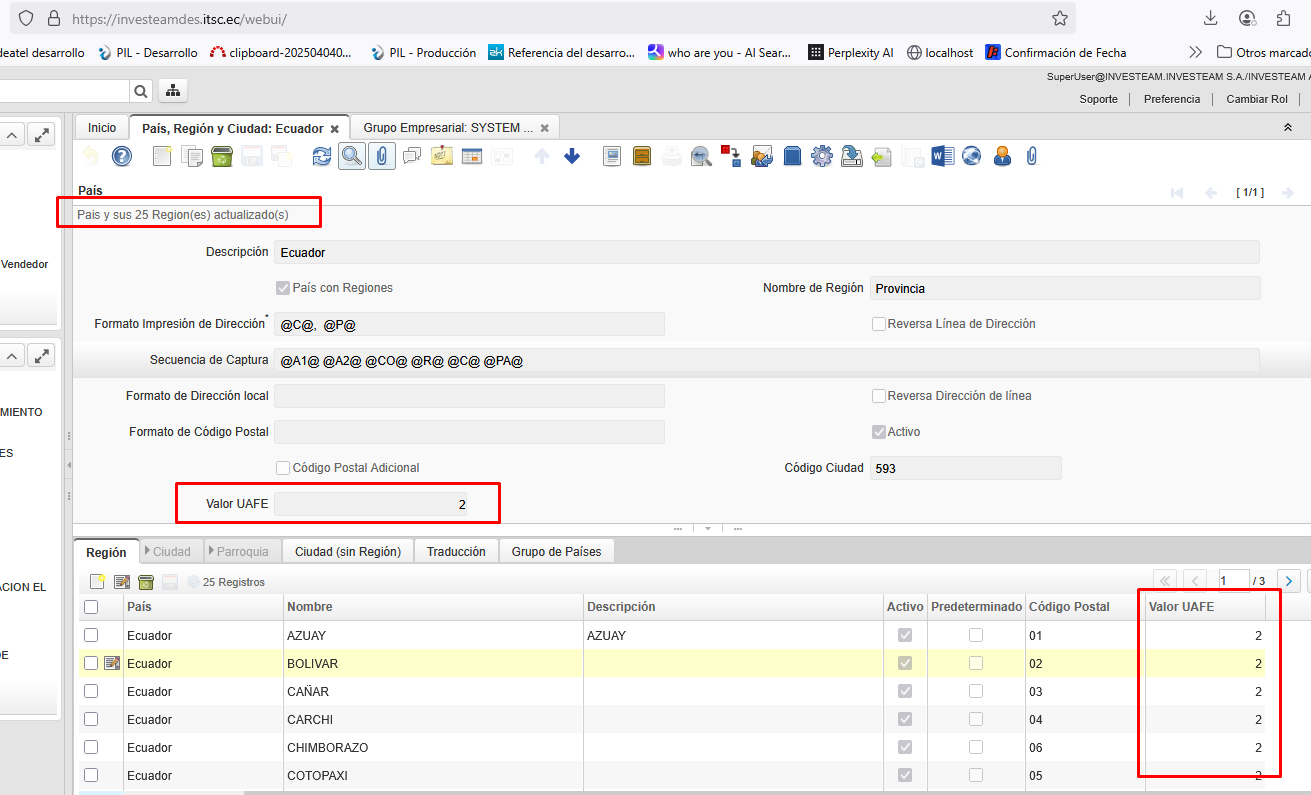Expand the browser bookmarks overflow chevron
1311x795 pixels.
pyautogui.click(x=1195, y=52)
